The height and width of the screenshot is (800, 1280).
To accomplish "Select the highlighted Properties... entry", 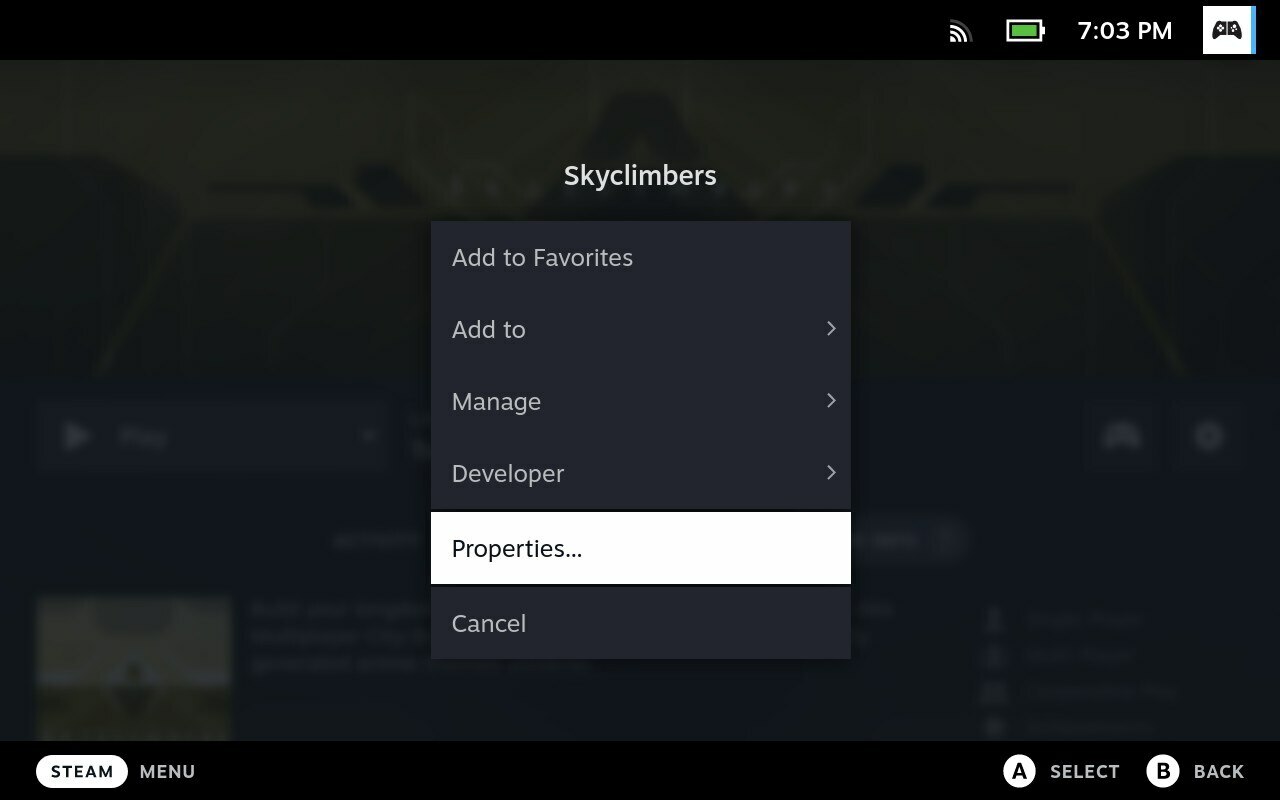I will [x=641, y=548].
